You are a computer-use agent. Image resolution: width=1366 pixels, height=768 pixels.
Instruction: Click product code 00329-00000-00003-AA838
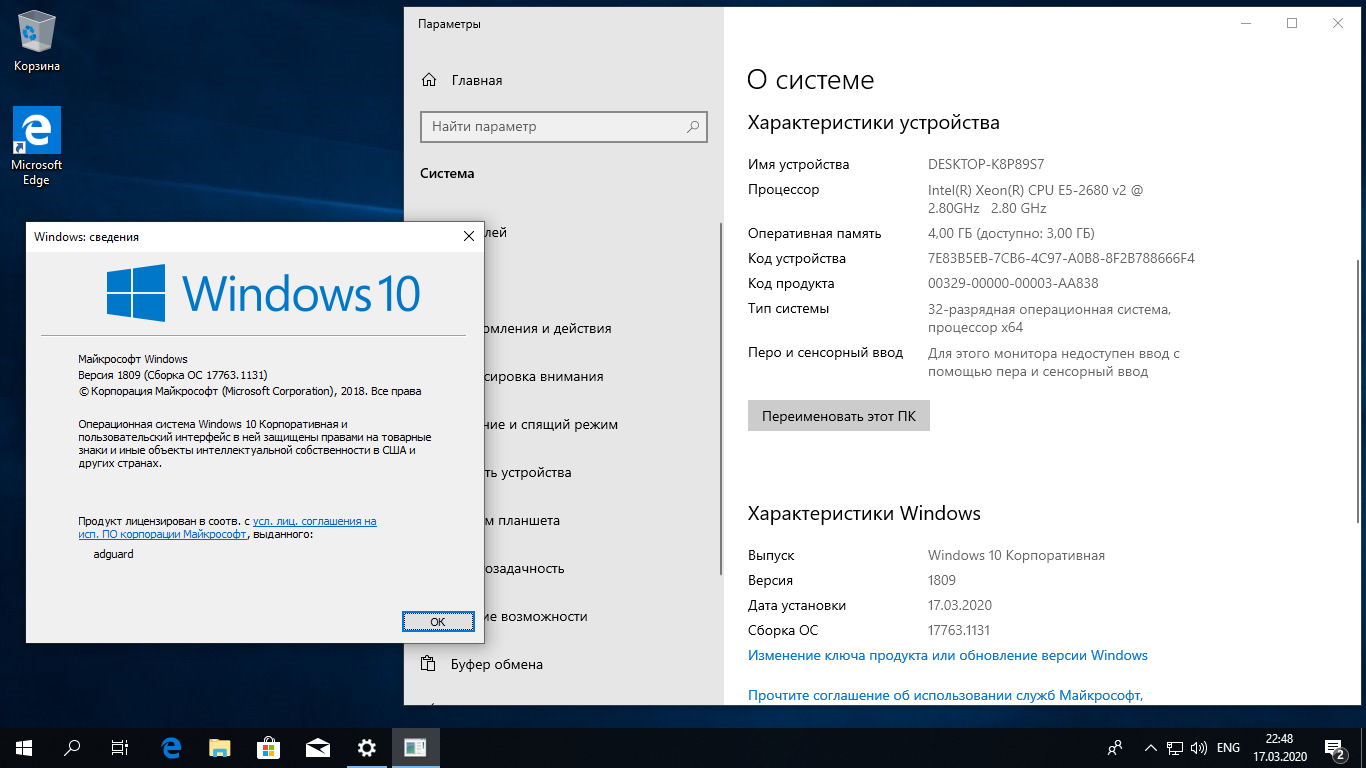[x=1013, y=283]
